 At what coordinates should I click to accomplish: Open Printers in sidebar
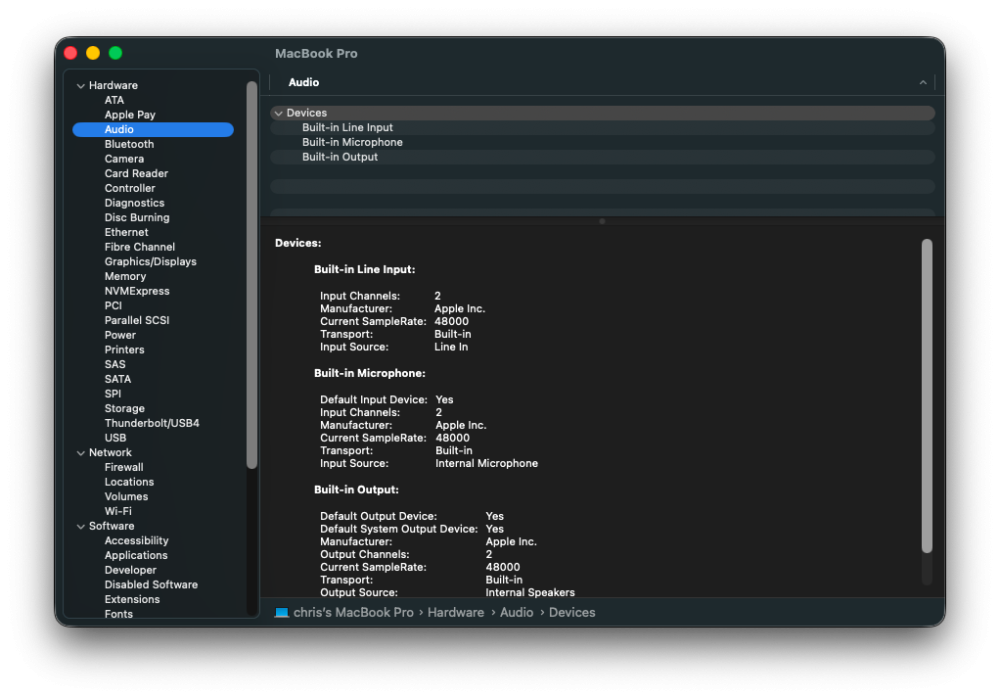tap(124, 350)
